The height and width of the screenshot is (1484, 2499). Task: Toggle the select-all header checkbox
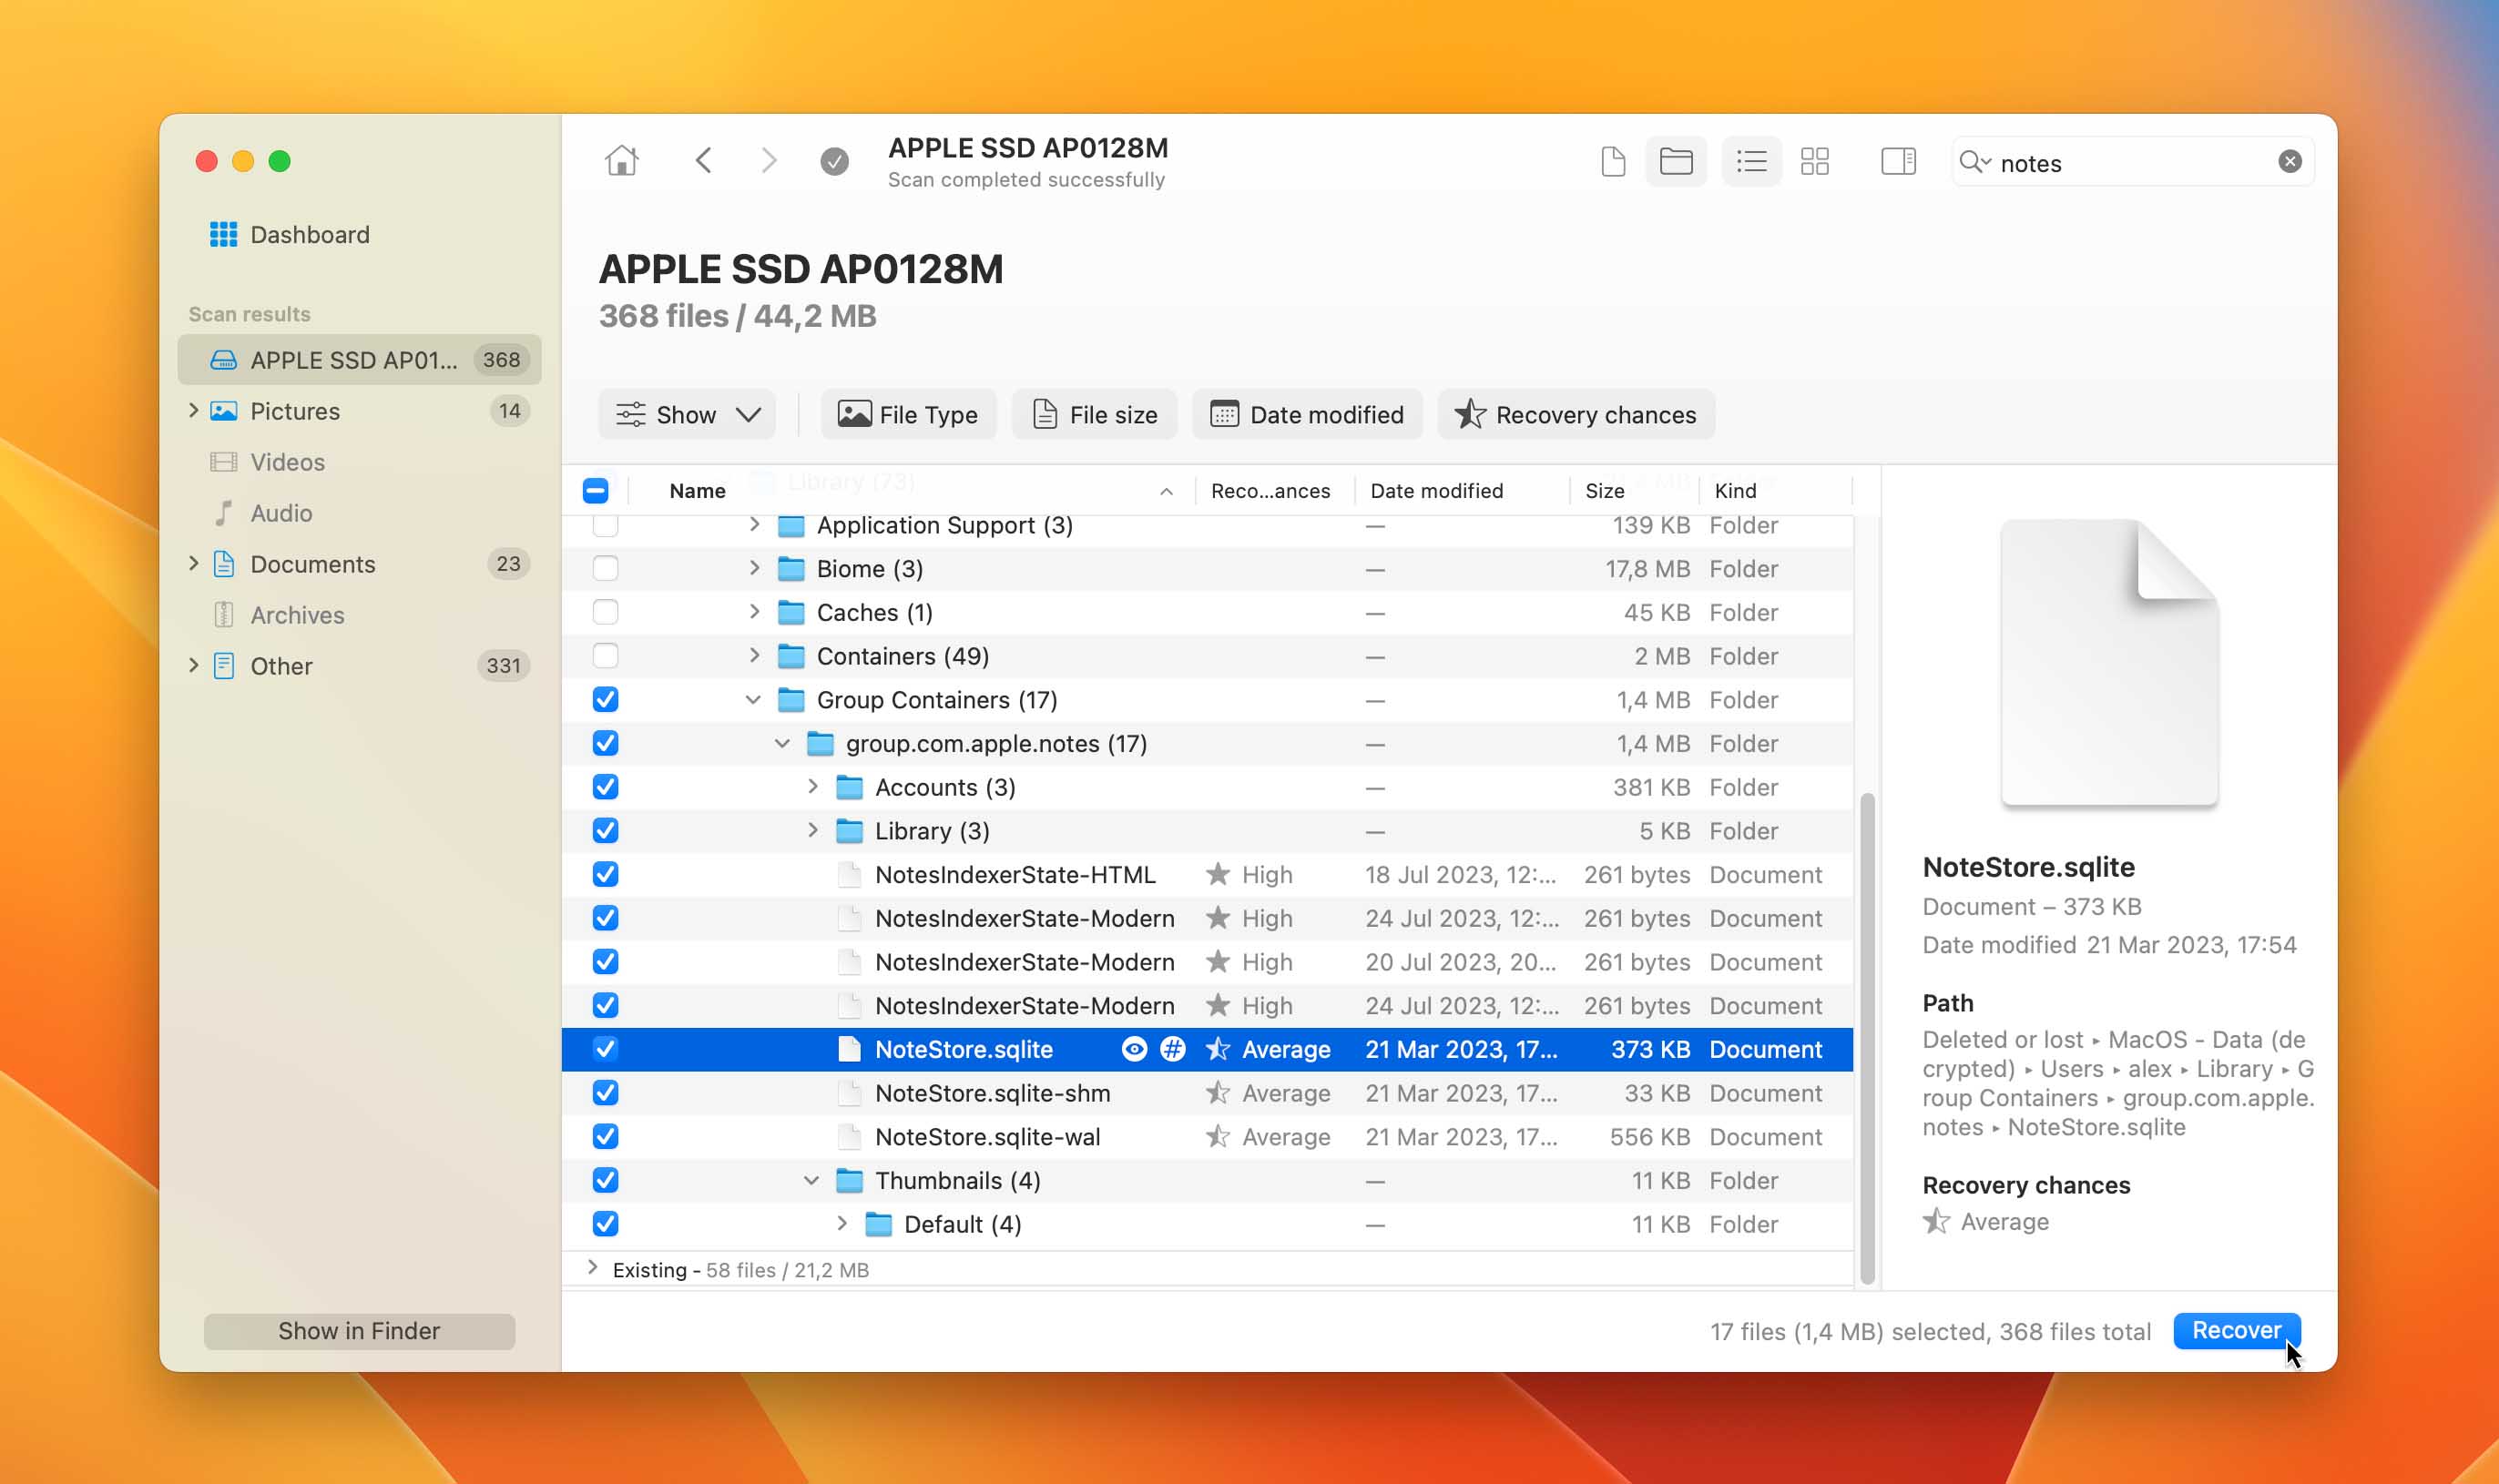[x=595, y=491]
